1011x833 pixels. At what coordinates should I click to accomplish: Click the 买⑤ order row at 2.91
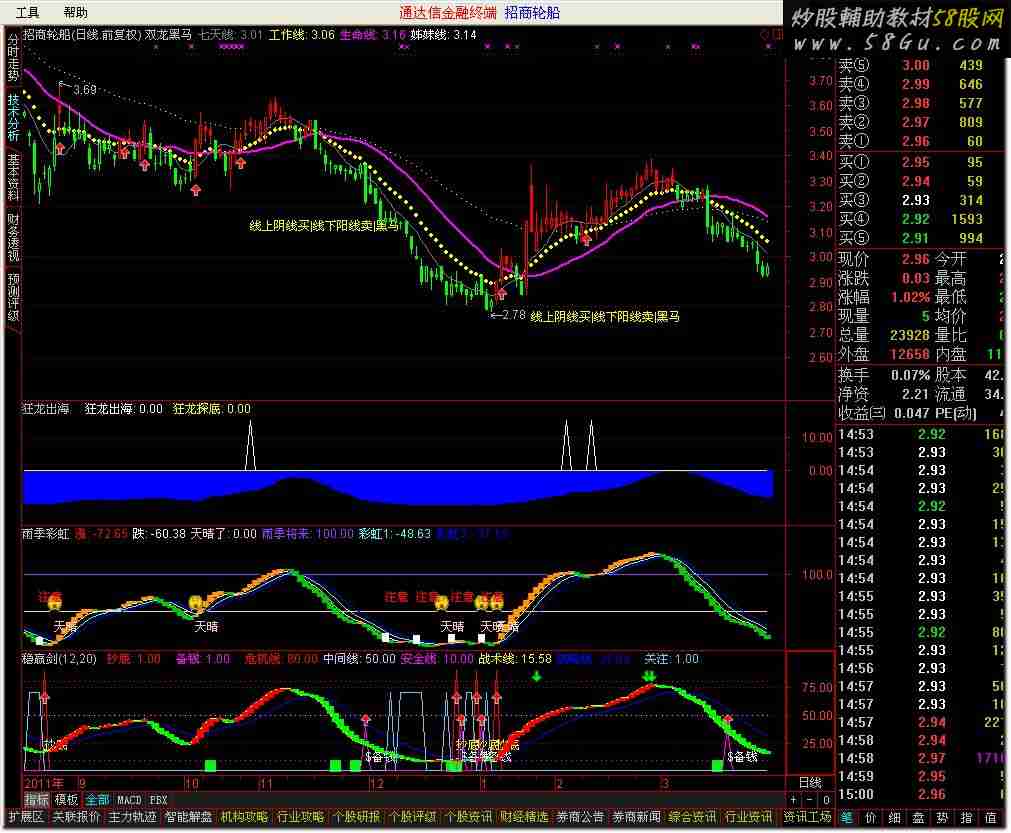(x=921, y=238)
